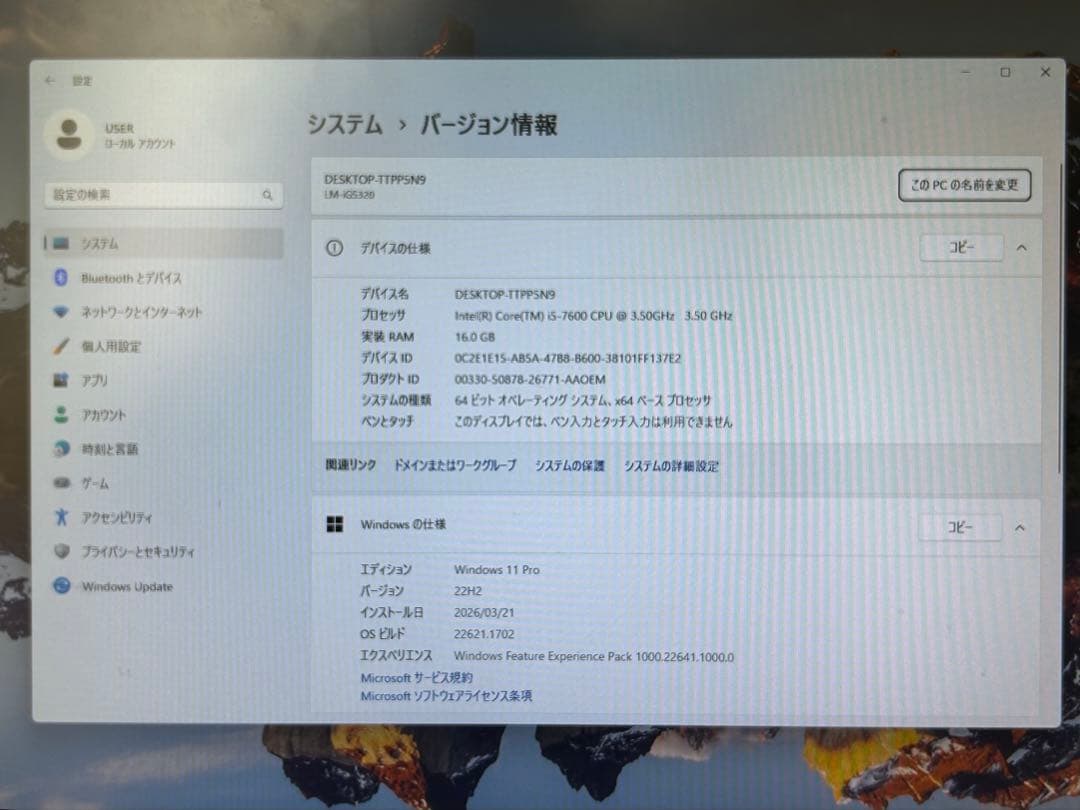Open 個人用設定 settings
This screenshot has height=810, width=1080.
(163, 346)
